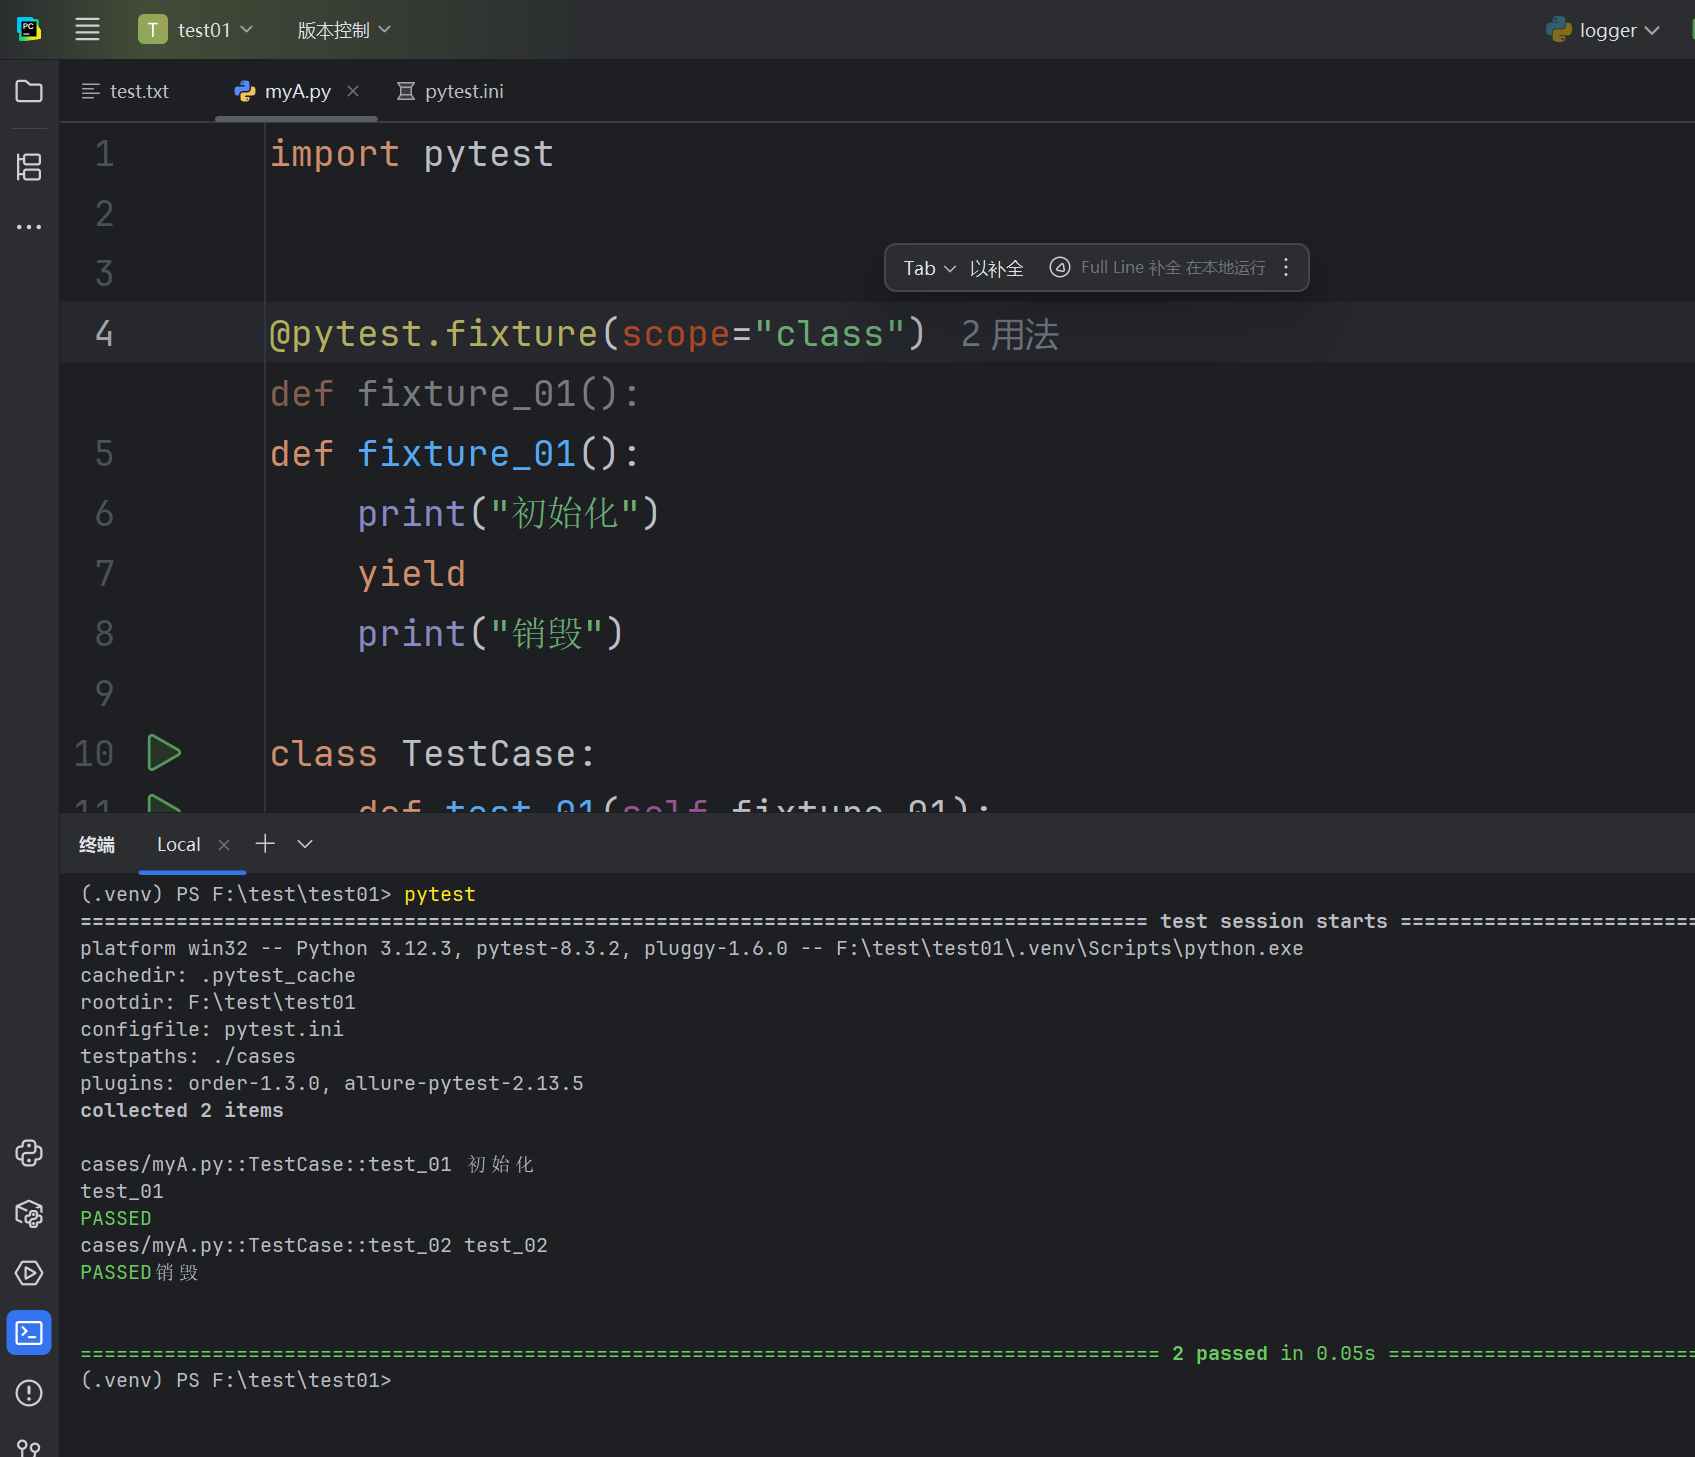Click line number 4 in gutter
This screenshot has width=1695, height=1457.
[x=104, y=334]
